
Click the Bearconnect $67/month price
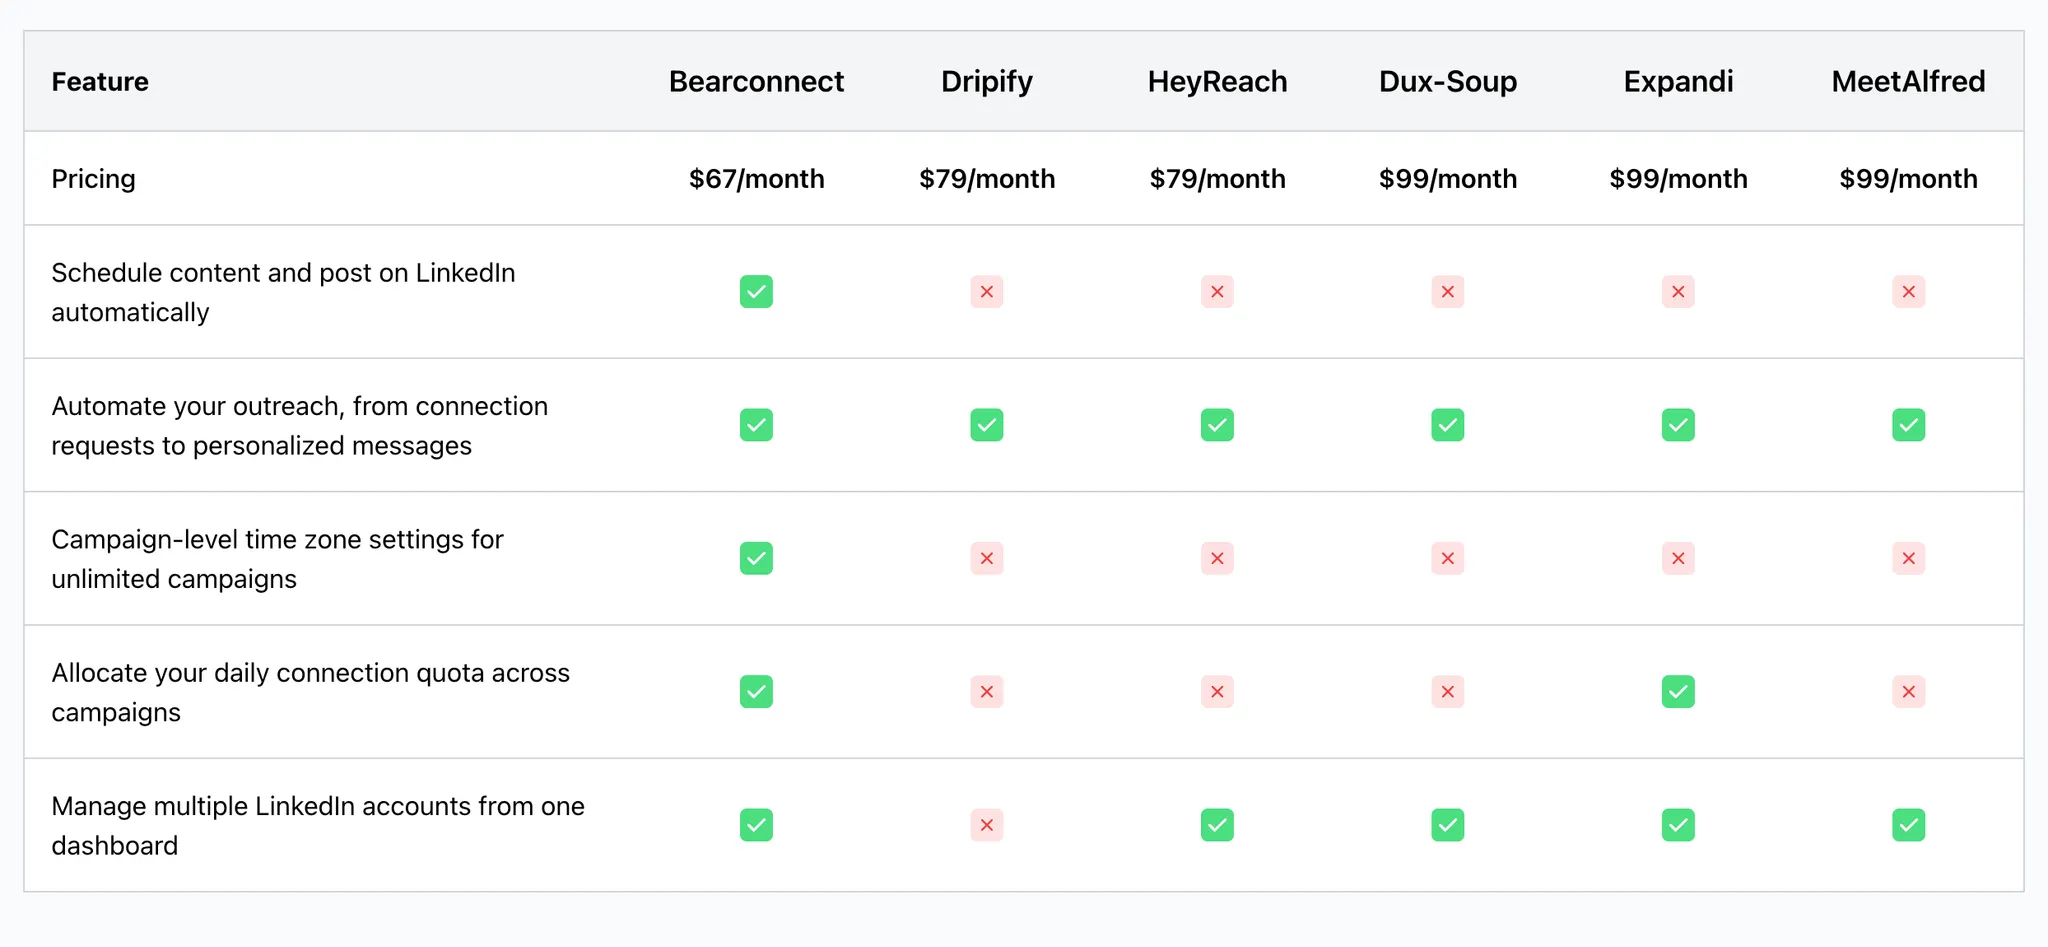click(756, 179)
